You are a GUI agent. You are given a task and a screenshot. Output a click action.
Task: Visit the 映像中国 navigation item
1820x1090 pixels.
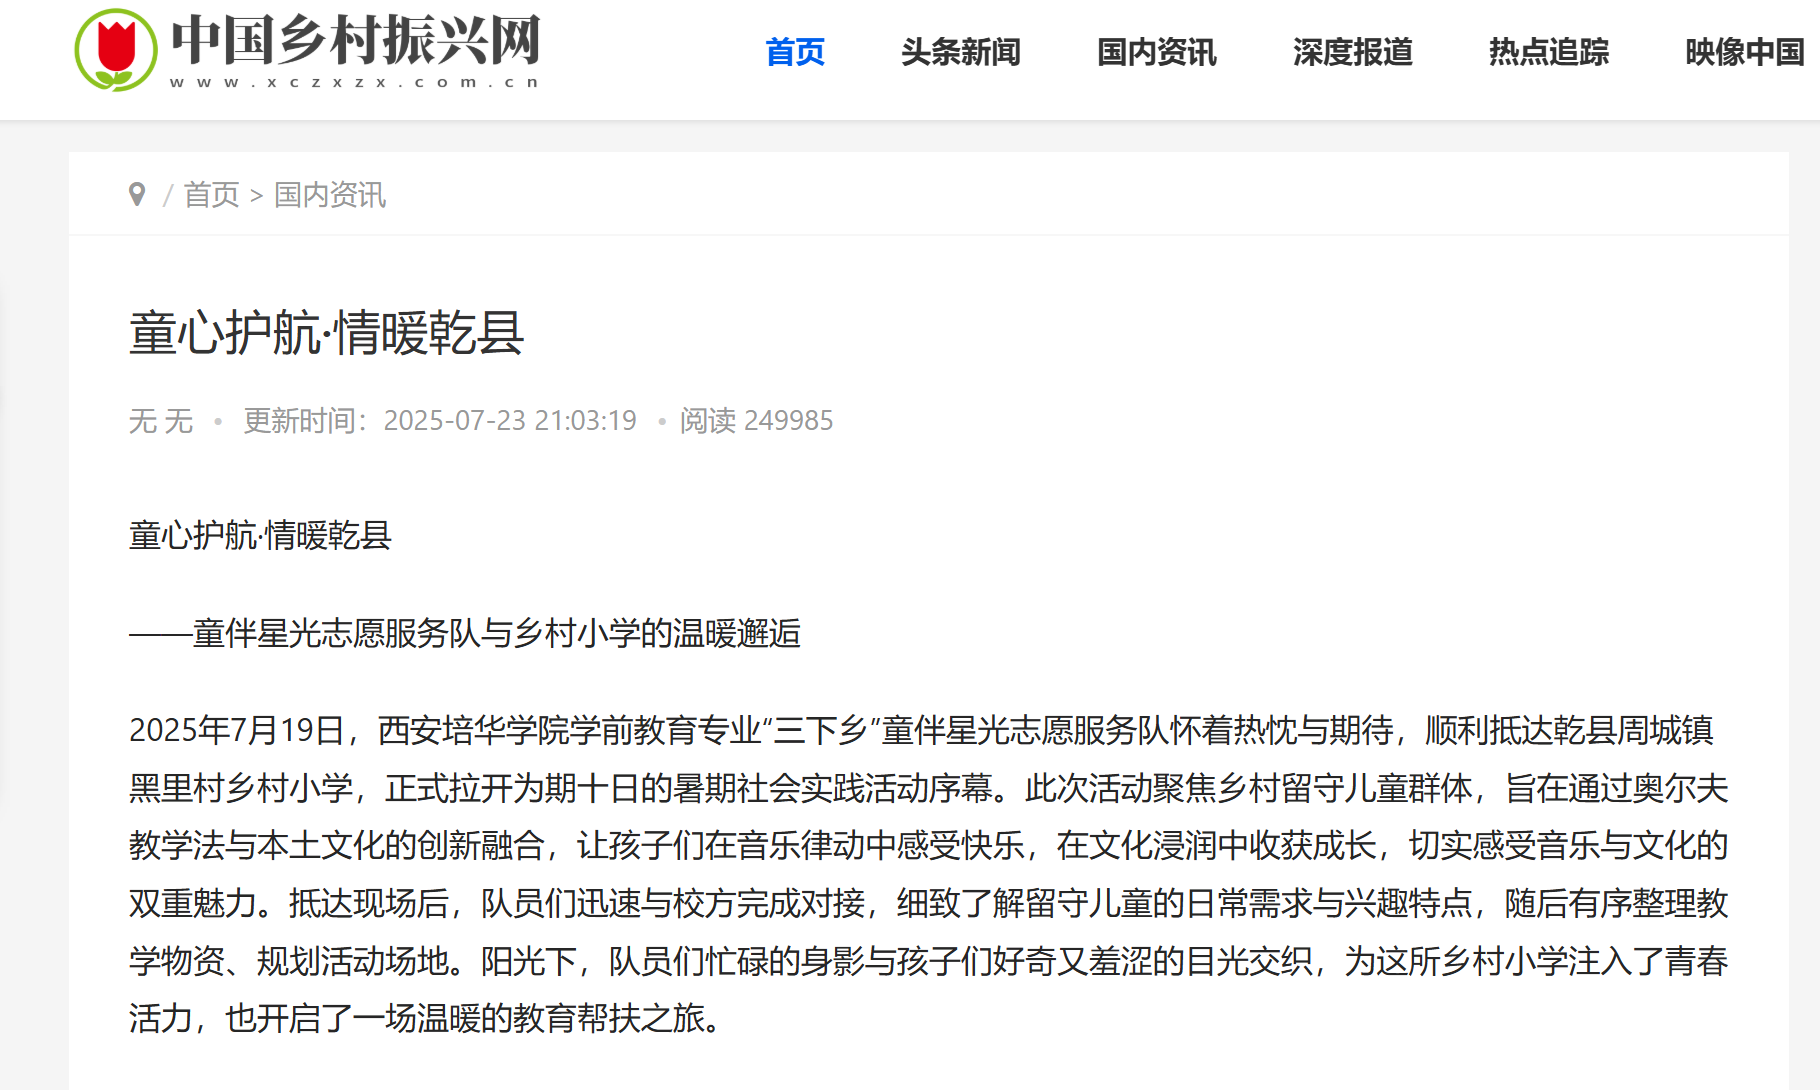(x=1745, y=52)
